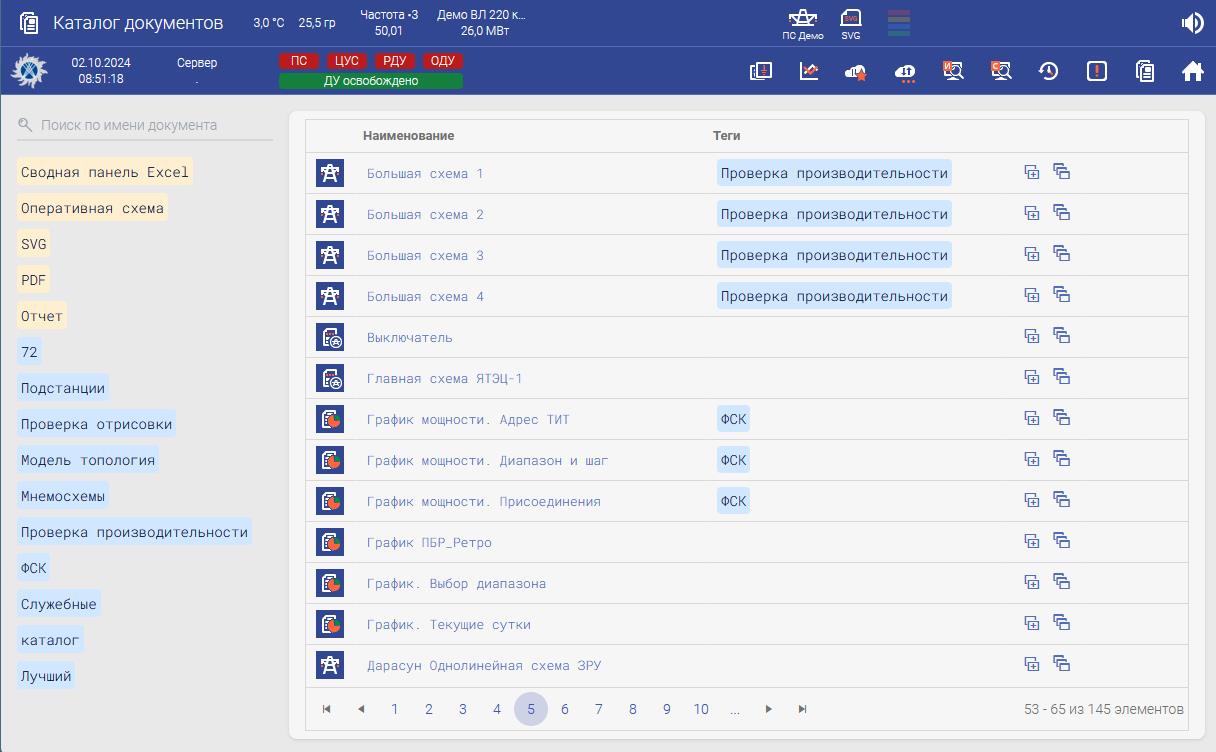Open the alert exclamation mark icon
Screen dimensions: 1216x752
(1097, 71)
